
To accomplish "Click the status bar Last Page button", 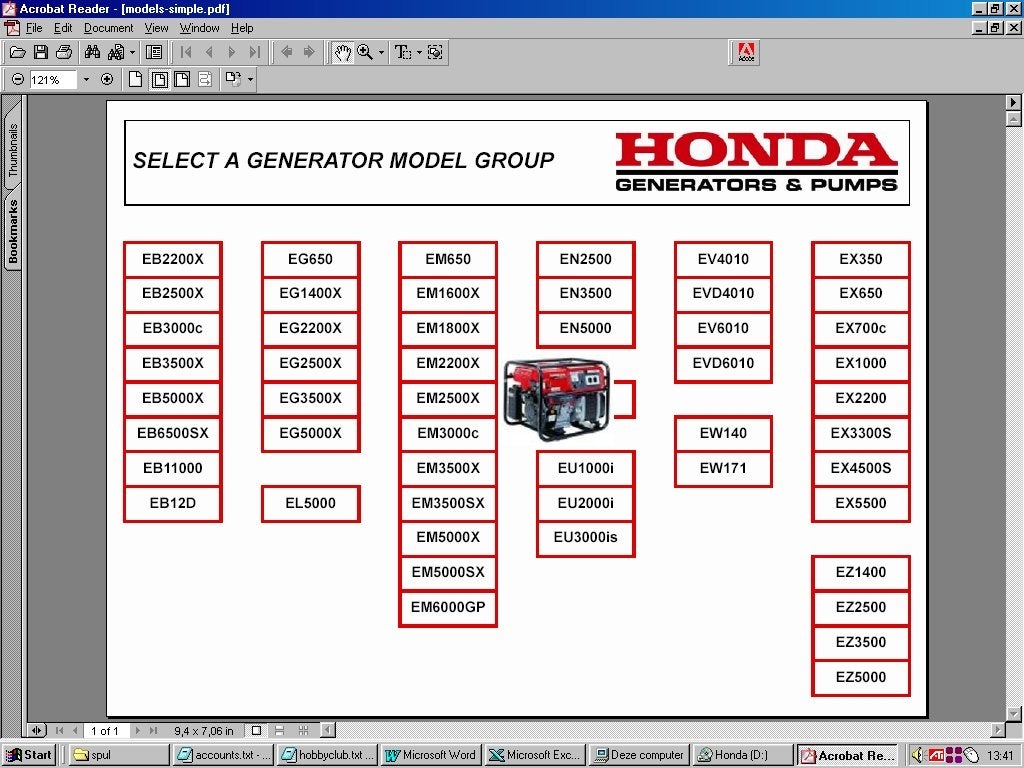I will pos(154,731).
